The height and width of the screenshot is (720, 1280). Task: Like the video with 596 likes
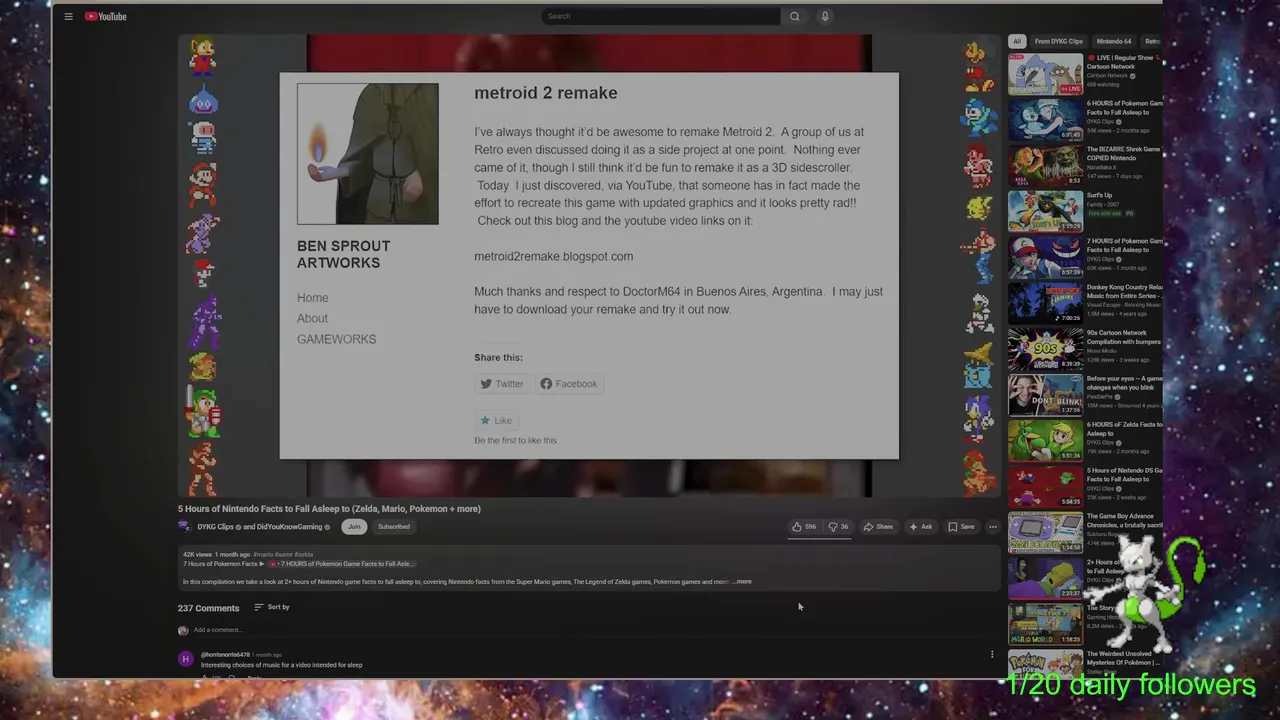804,527
